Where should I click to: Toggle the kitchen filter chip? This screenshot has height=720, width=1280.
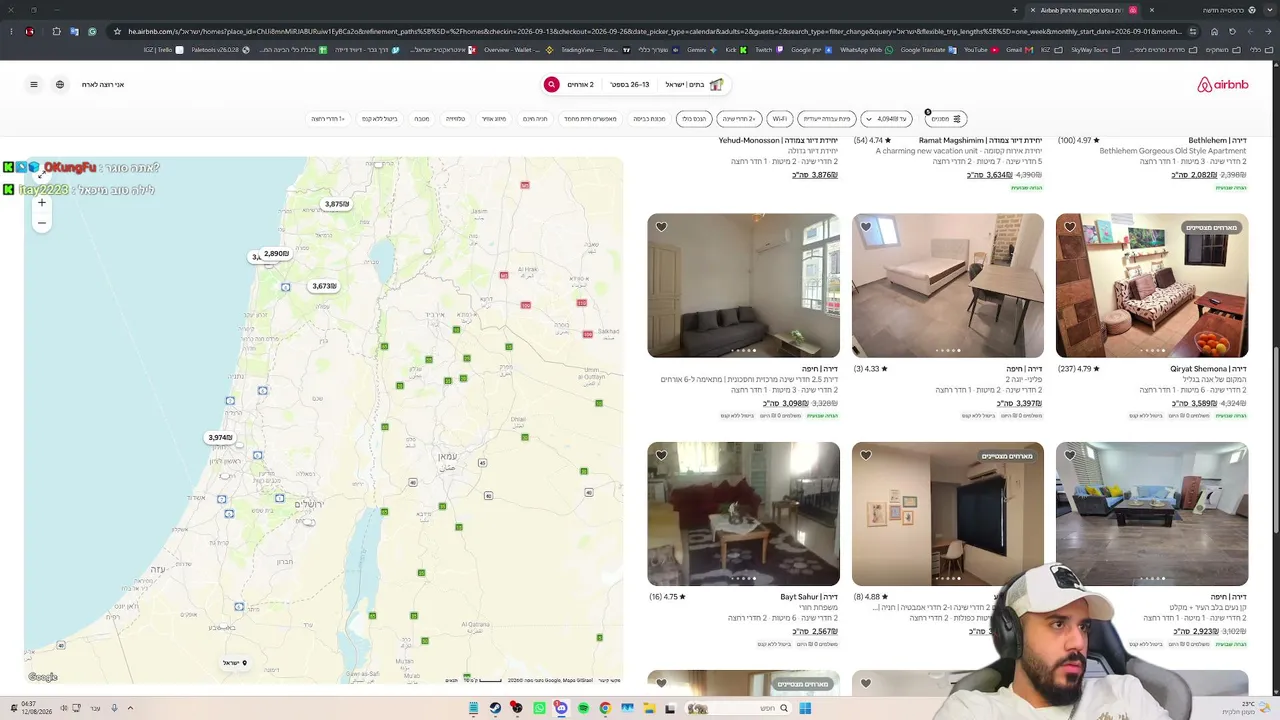422,119
